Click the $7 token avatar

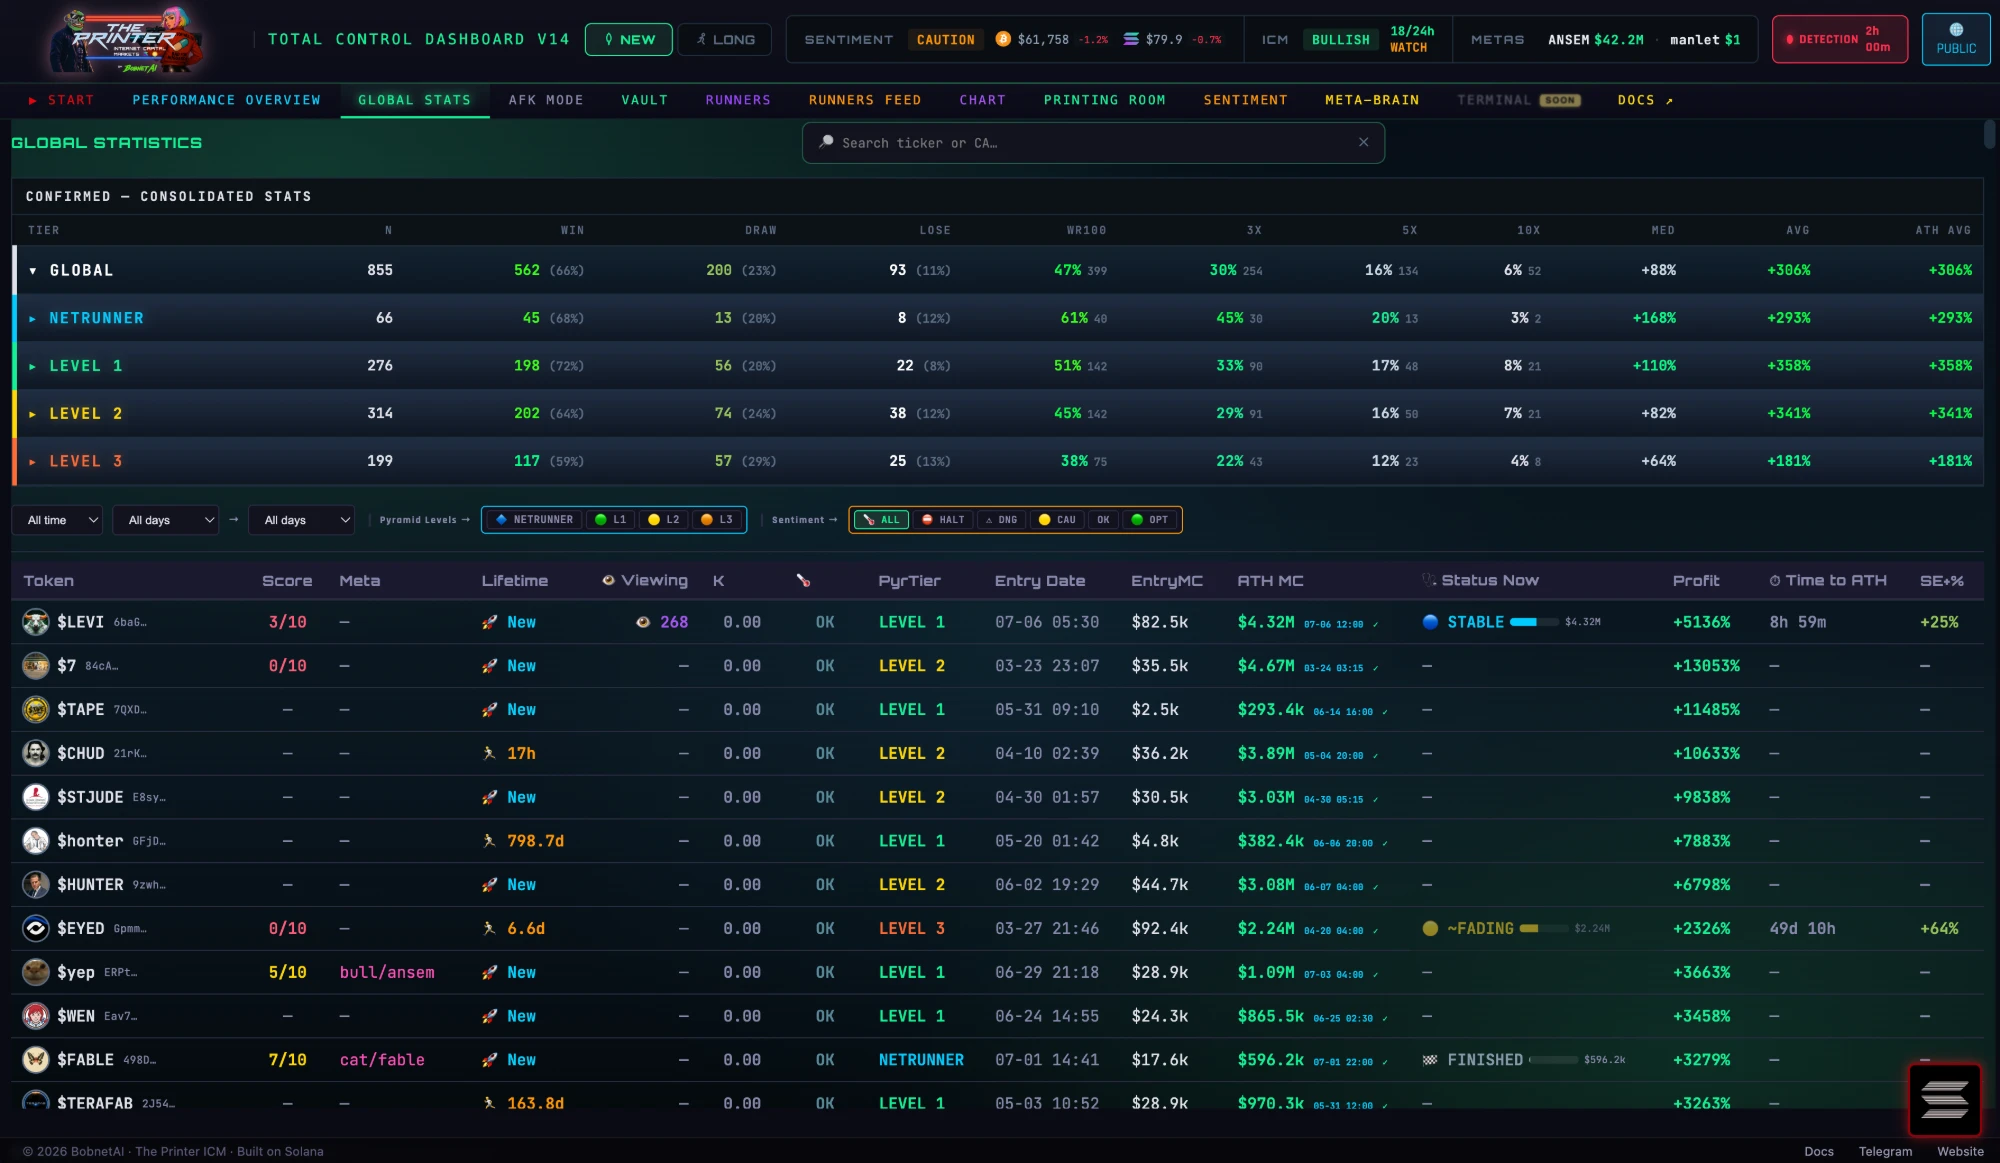point(36,665)
